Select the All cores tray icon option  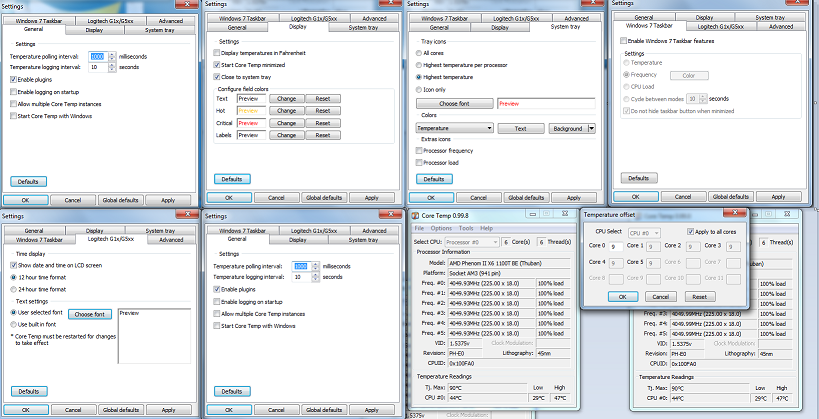pyautogui.click(x=418, y=52)
